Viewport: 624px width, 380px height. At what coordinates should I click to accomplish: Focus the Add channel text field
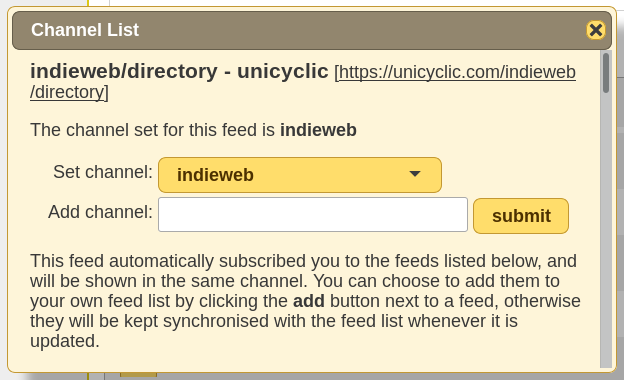tap(313, 214)
